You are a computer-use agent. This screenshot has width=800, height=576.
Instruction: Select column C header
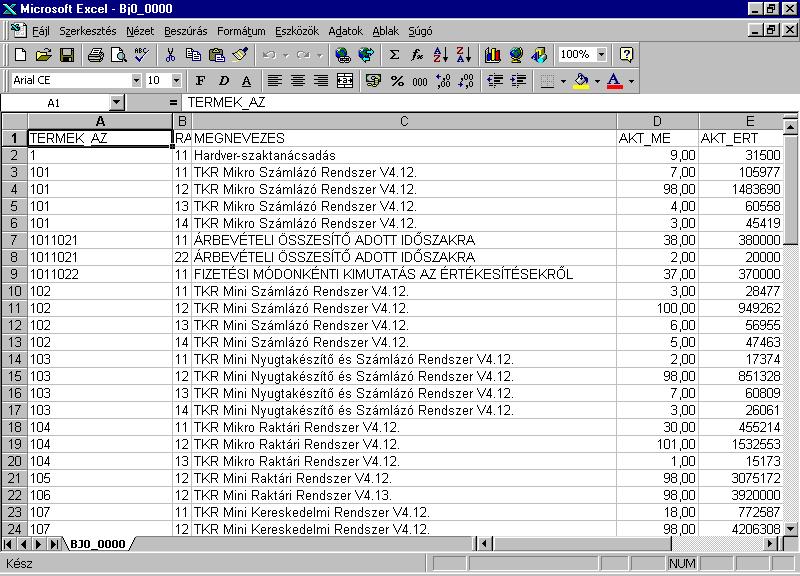(x=404, y=121)
